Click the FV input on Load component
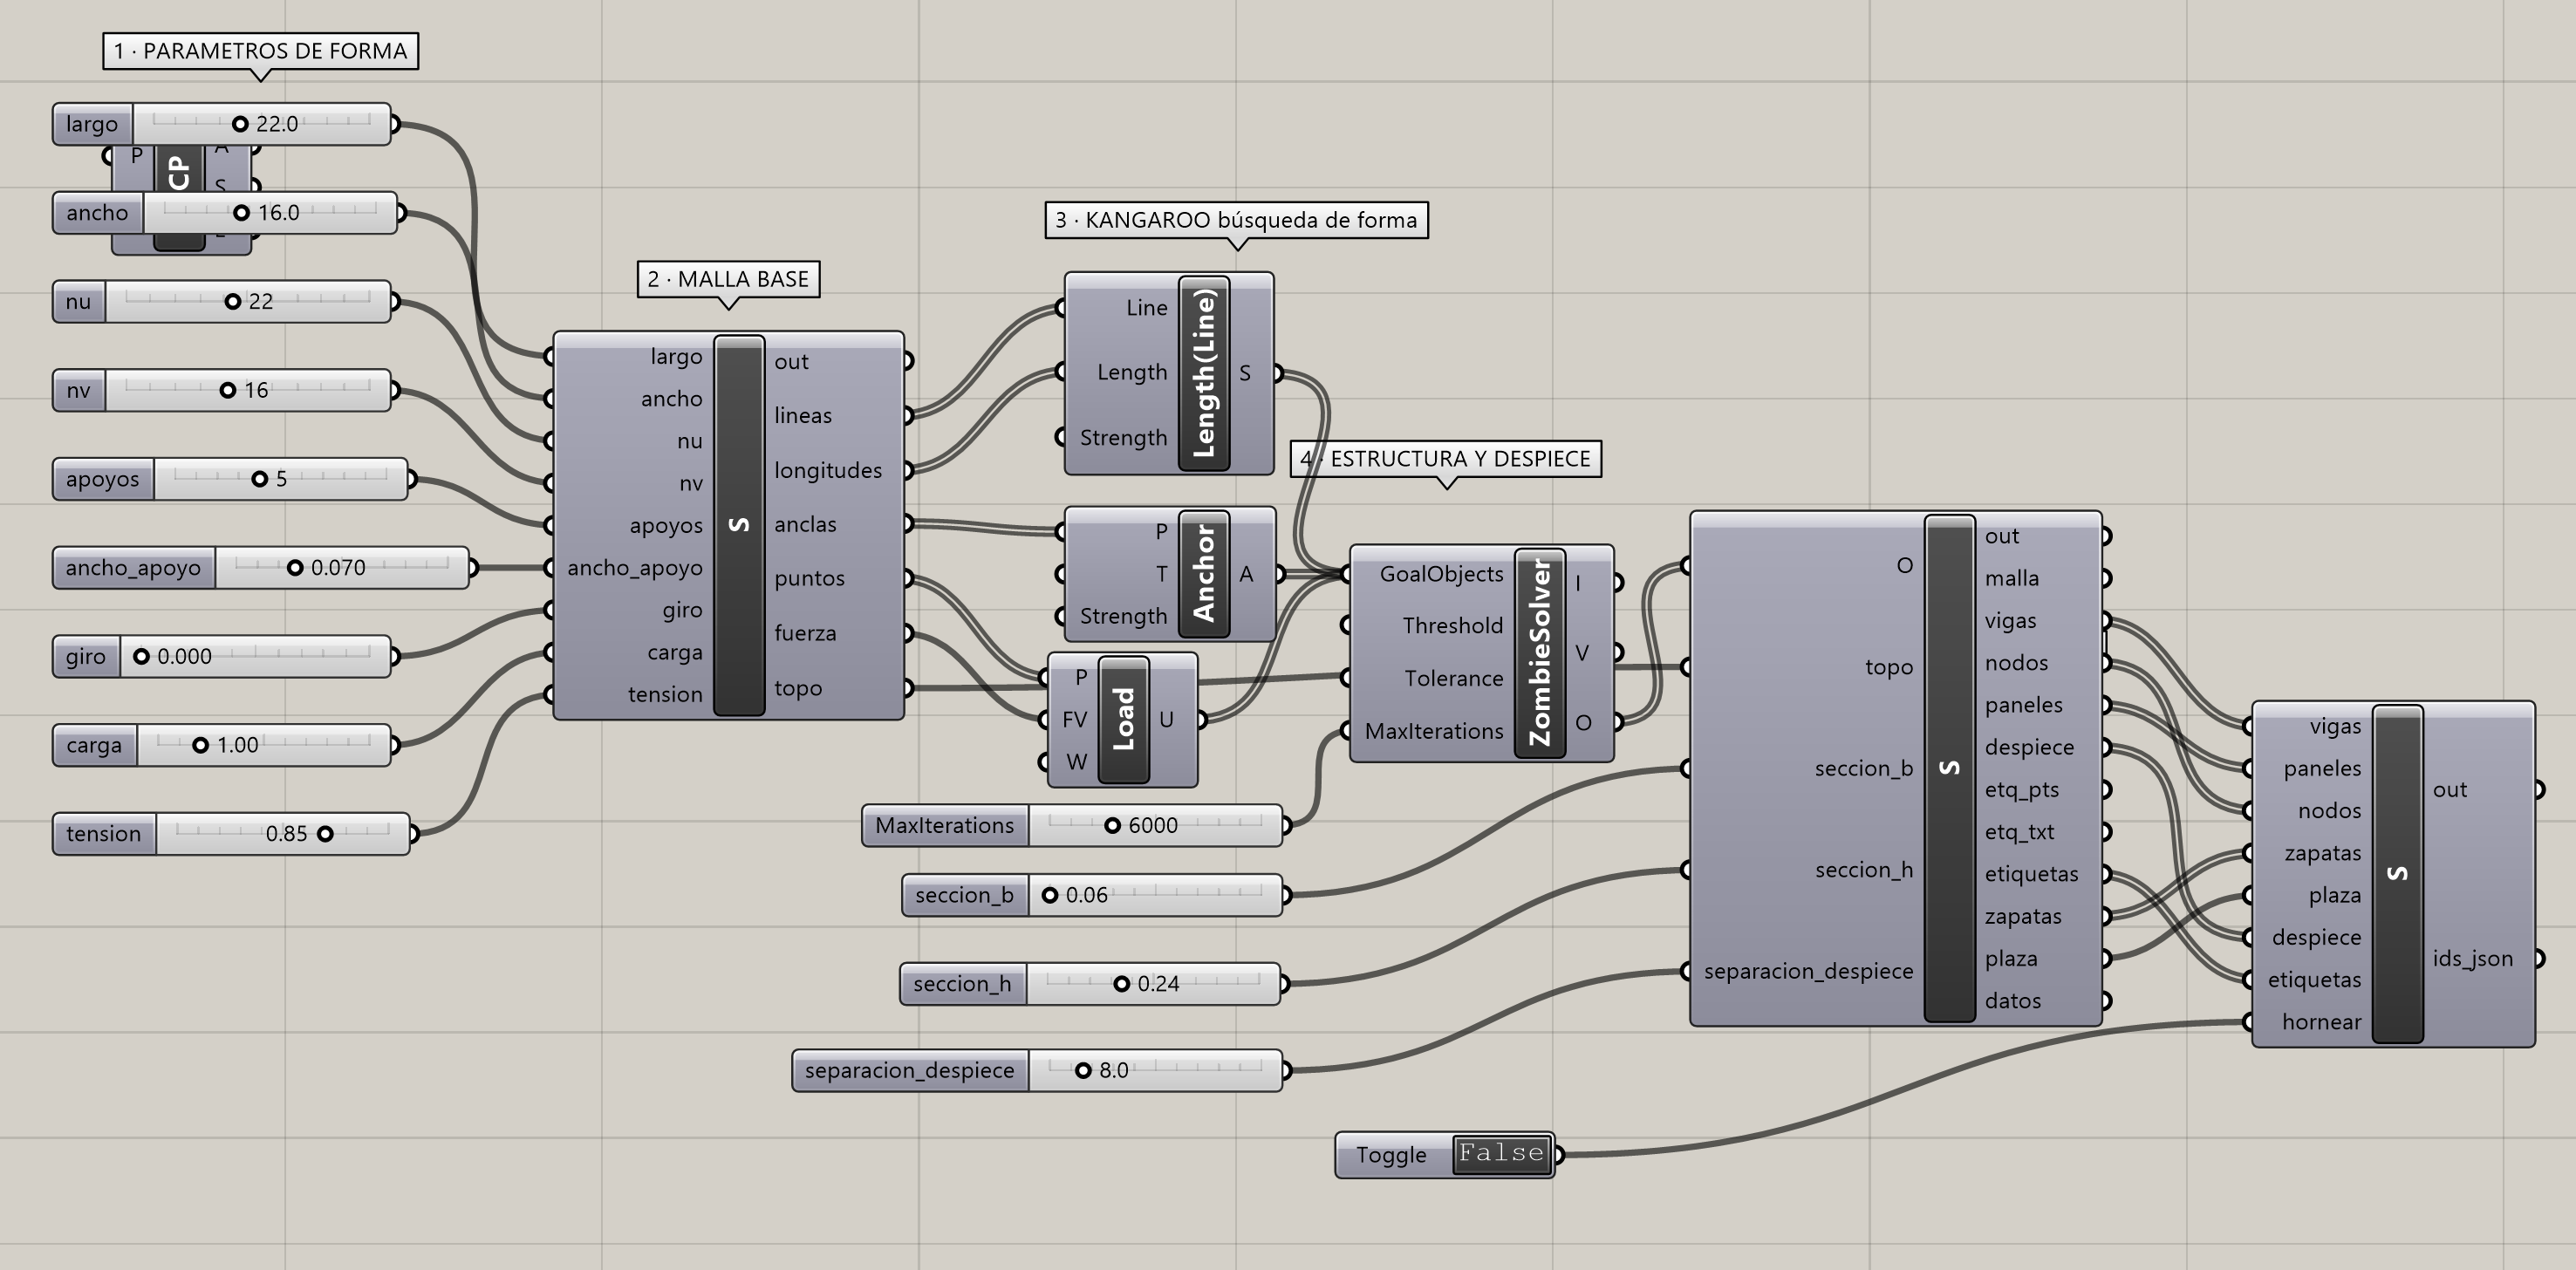 (x=1074, y=719)
